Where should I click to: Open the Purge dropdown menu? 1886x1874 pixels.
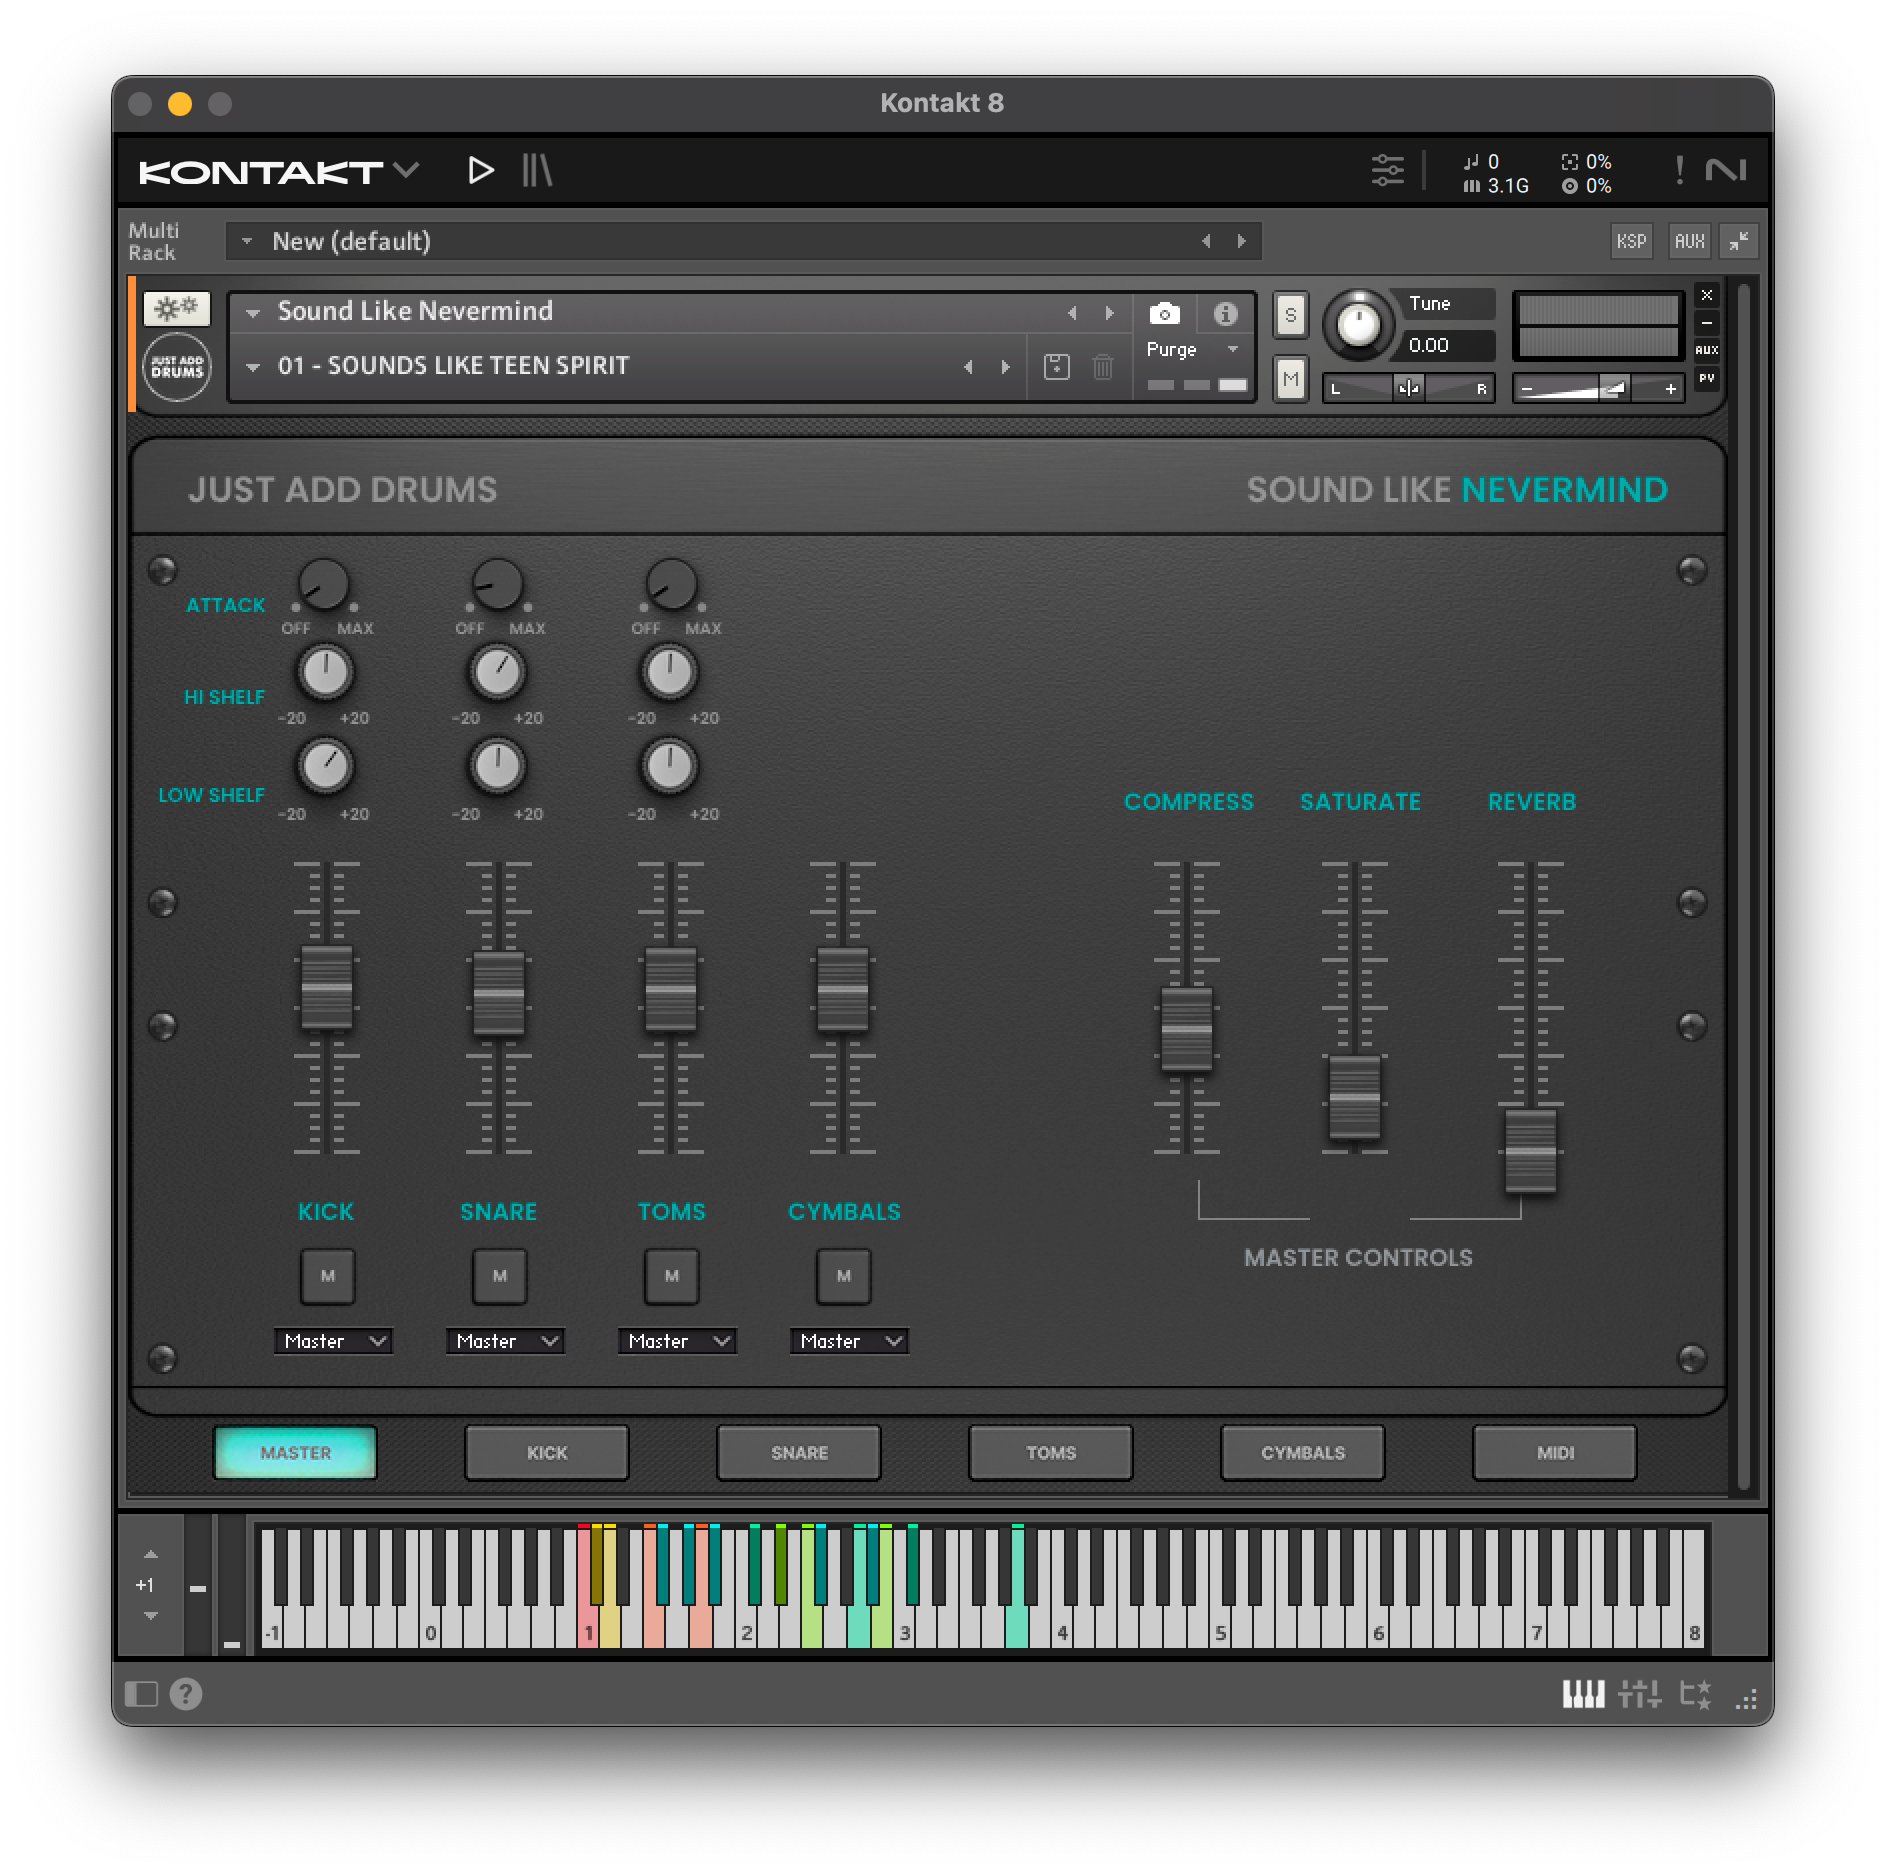coord(1193,350)
